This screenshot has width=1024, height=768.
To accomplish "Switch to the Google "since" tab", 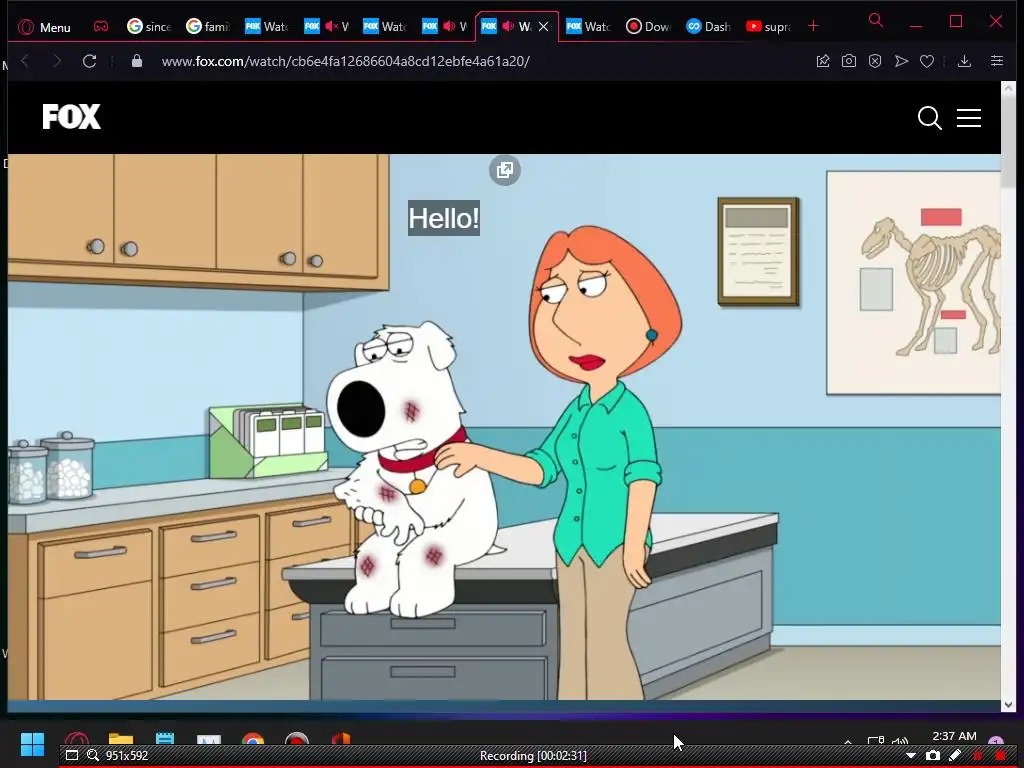I will [150, 27].
